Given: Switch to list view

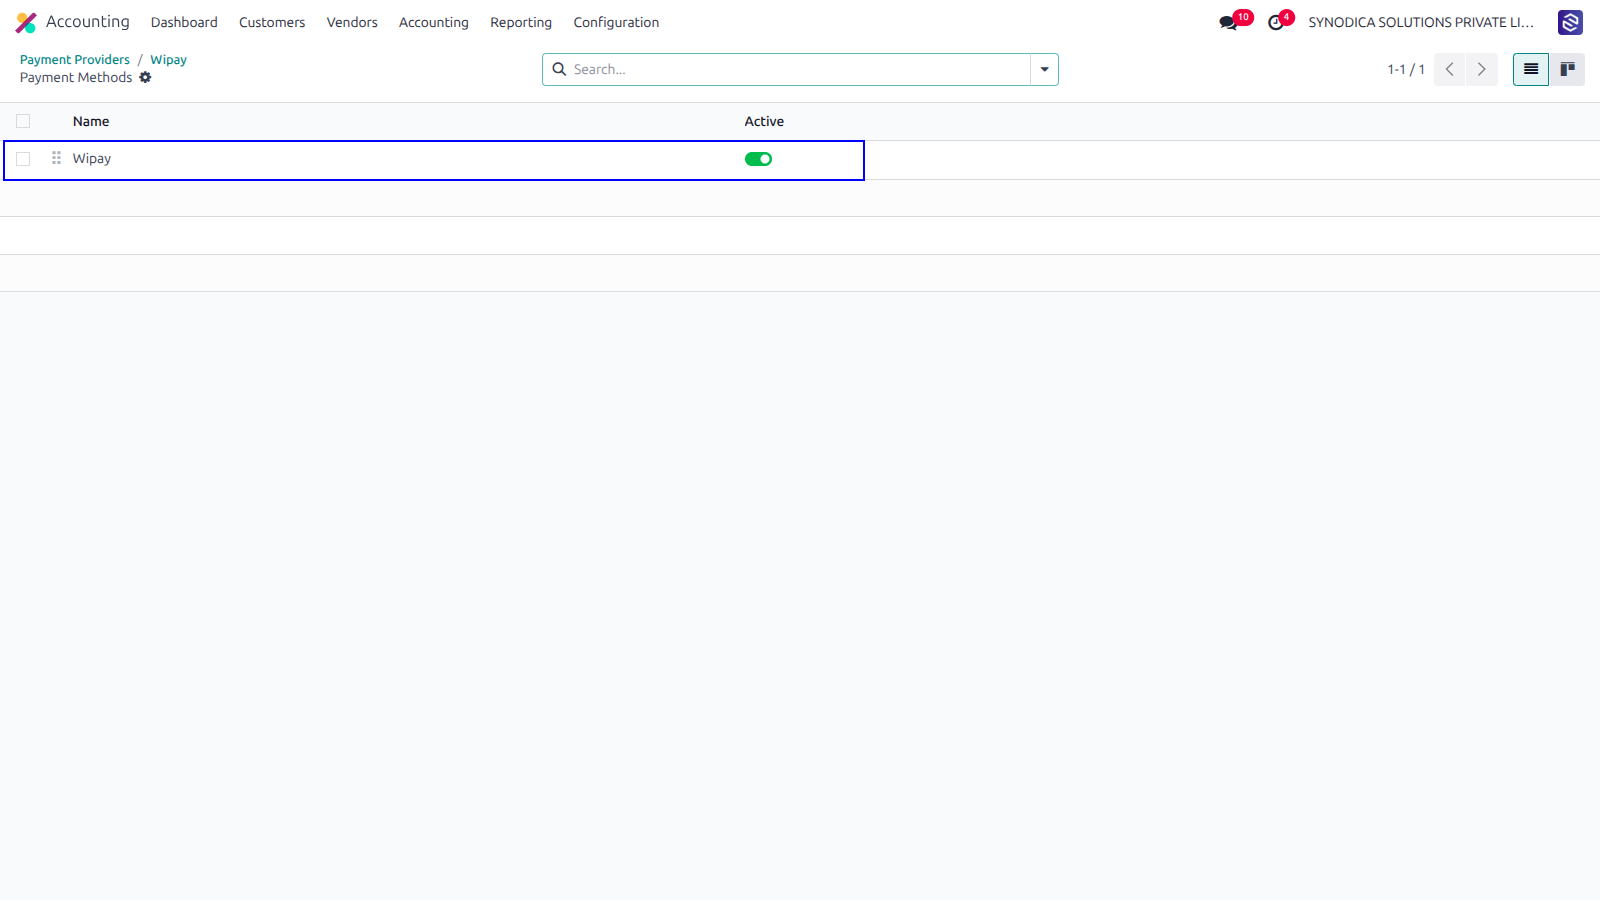Looking at the screenshot, I should [x=1531, y=69].
